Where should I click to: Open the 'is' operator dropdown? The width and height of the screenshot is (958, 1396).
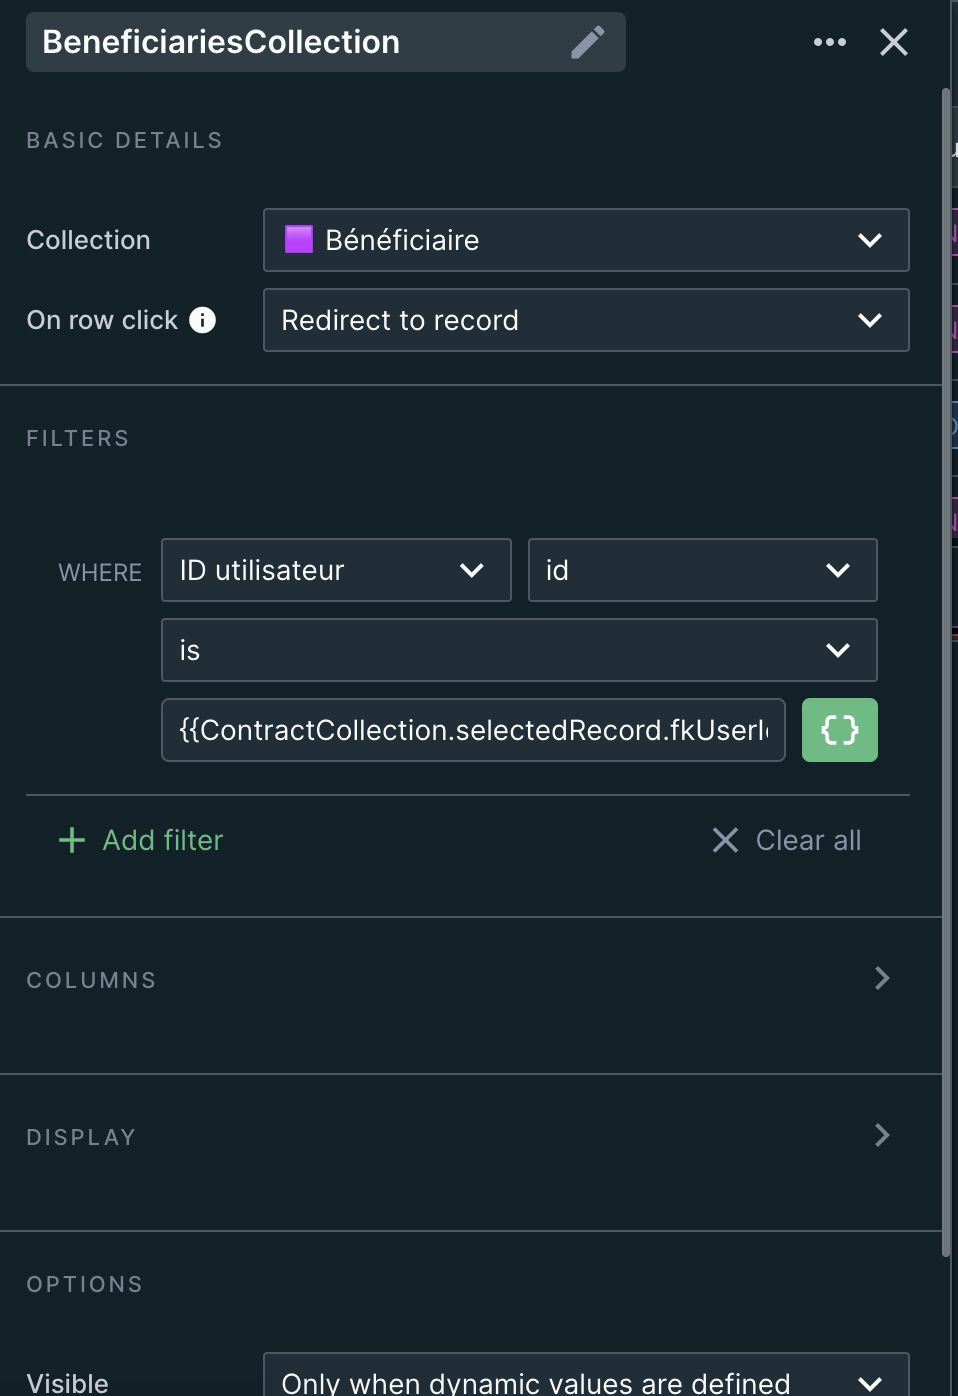pos(519,650)
